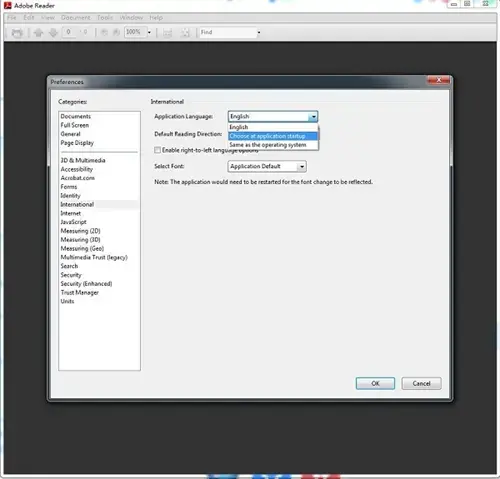Select Internet category

[x=71, y=213]
